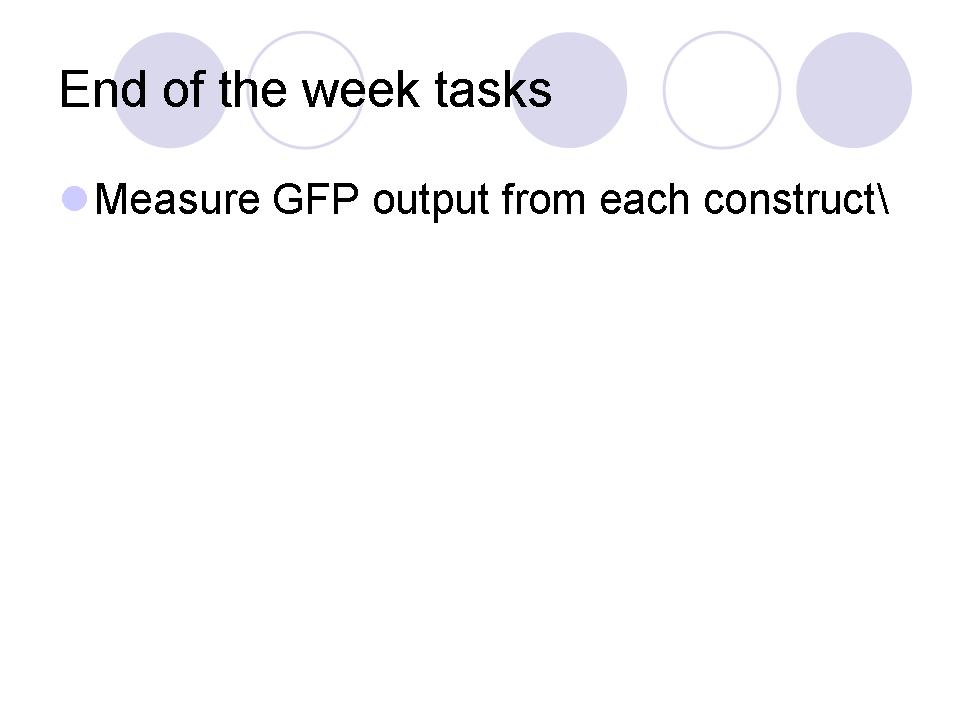Viewport: 960px width, 720px height.
Task: Click the first outlined white circle
Action: tap(305, 90)
